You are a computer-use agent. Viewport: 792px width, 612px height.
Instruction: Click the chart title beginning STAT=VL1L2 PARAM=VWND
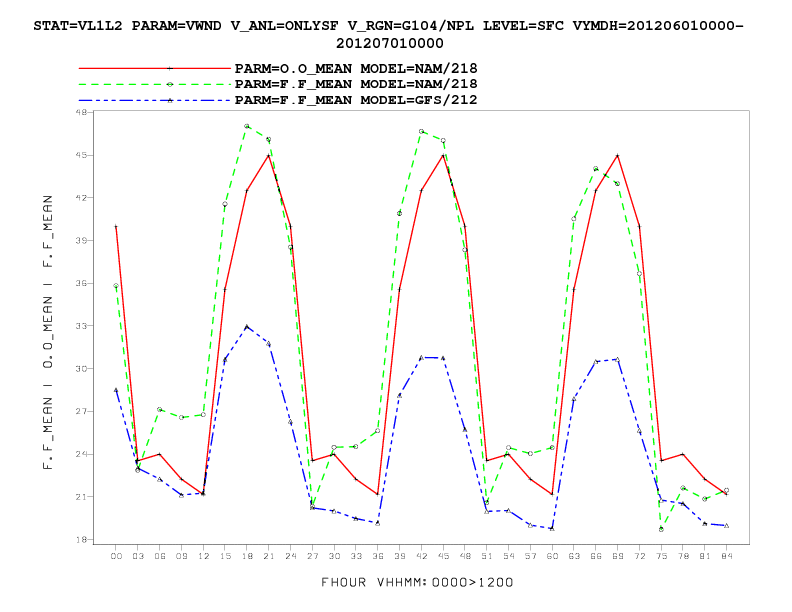click(388, 34)
